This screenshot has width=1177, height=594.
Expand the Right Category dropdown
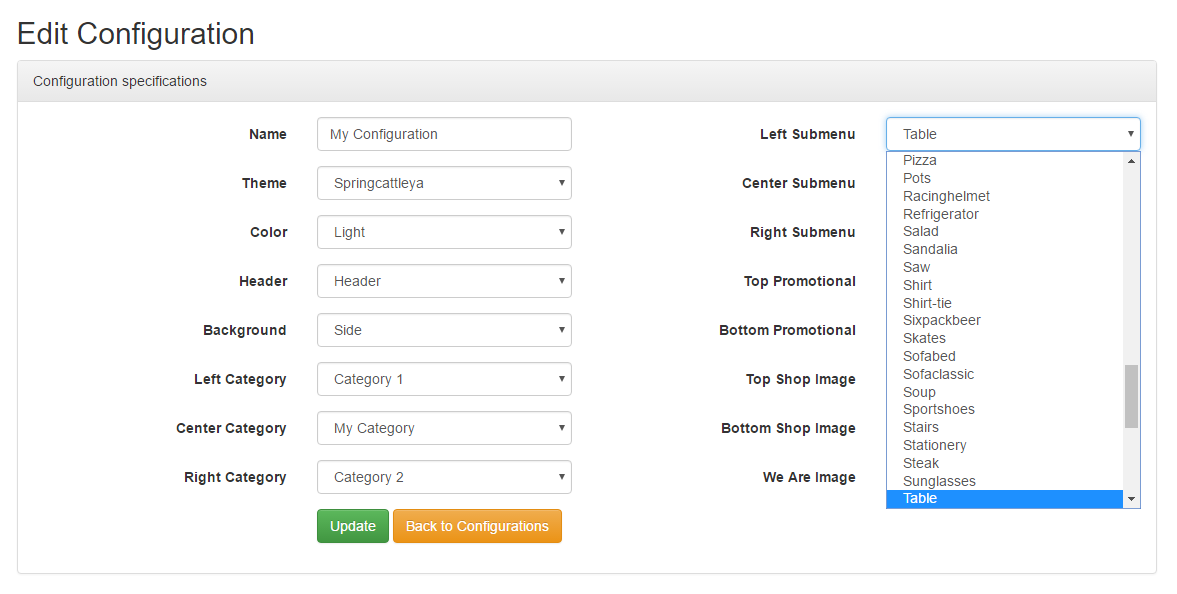tap(444, 477)
